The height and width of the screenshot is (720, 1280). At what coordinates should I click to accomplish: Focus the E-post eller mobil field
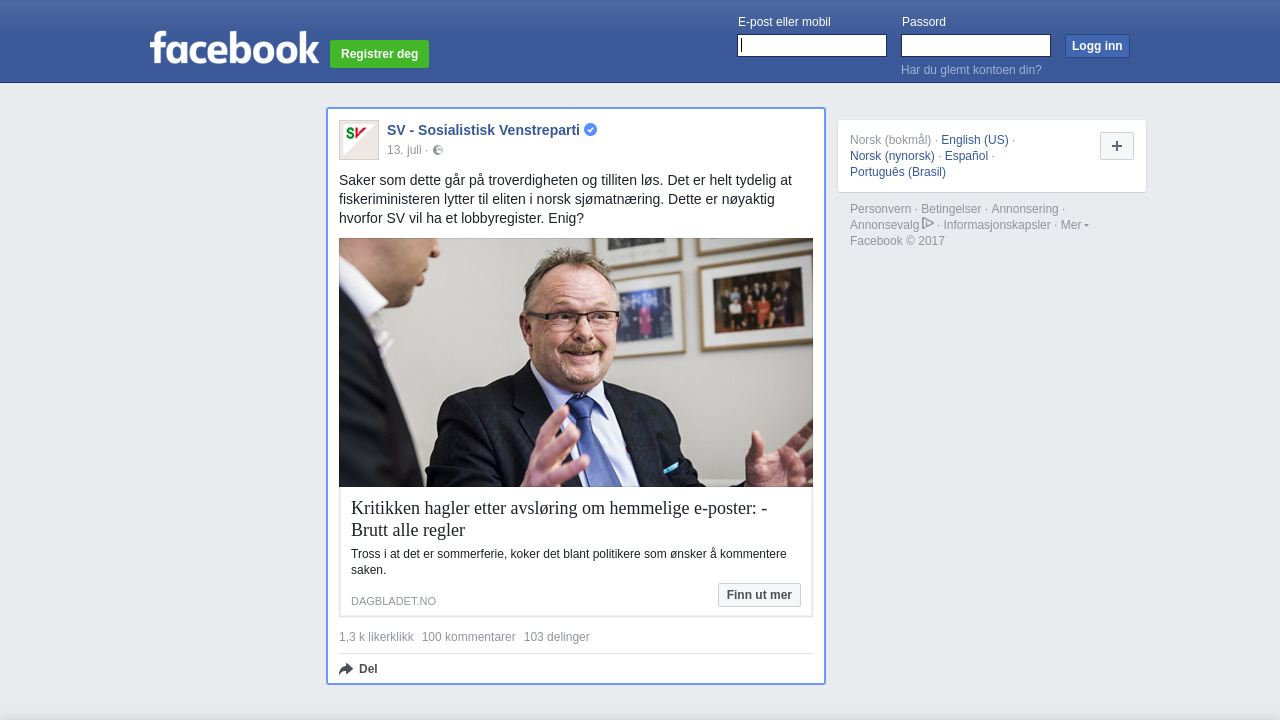[x=812, y=46]
